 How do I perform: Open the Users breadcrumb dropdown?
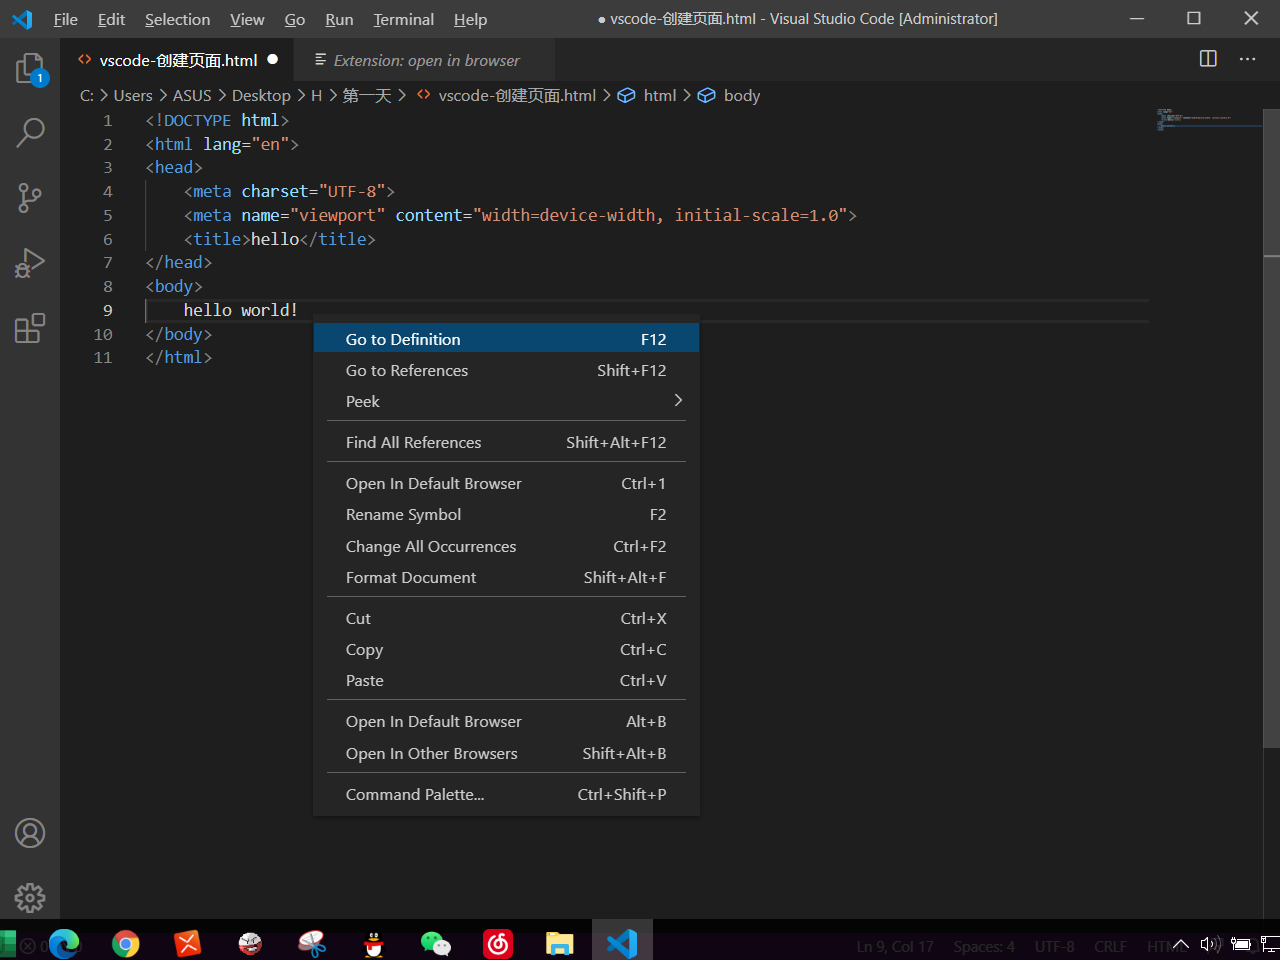click(x=133, y=95)
